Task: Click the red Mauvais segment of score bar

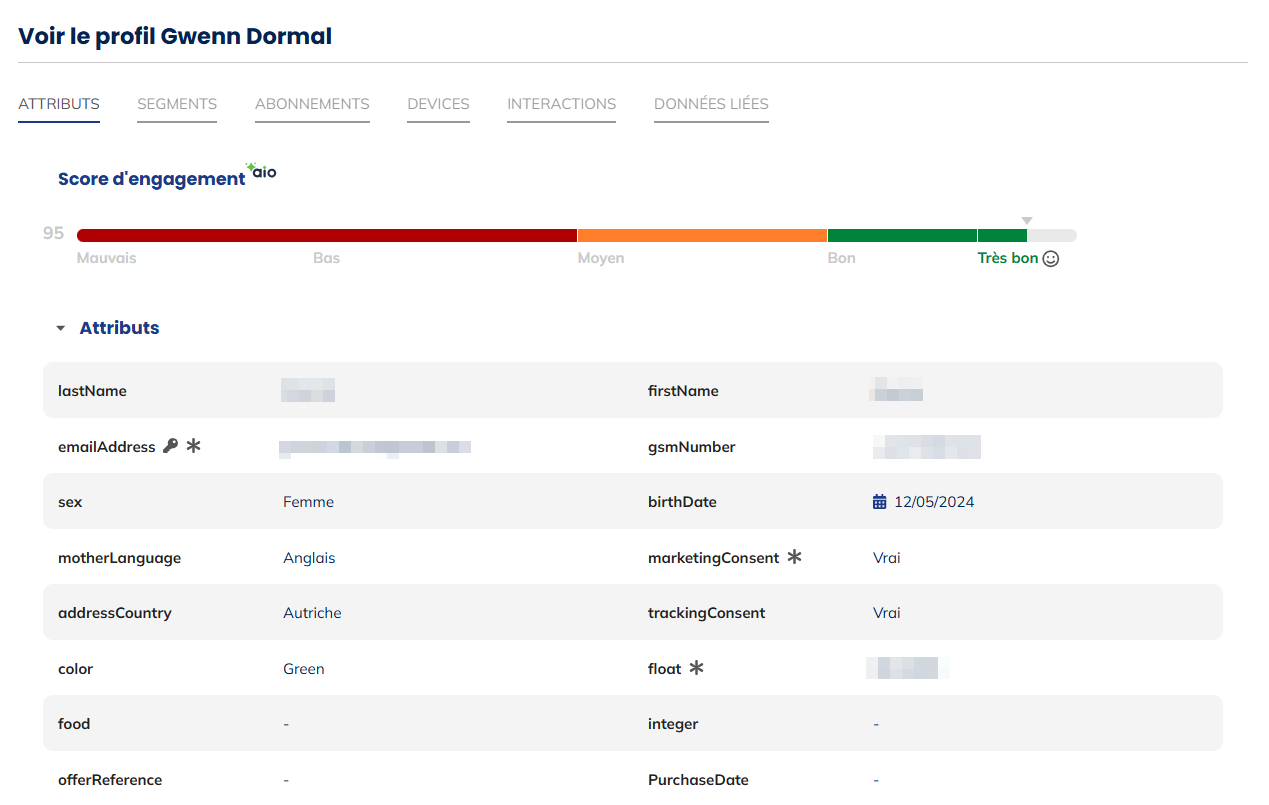Action: point(326,235)
